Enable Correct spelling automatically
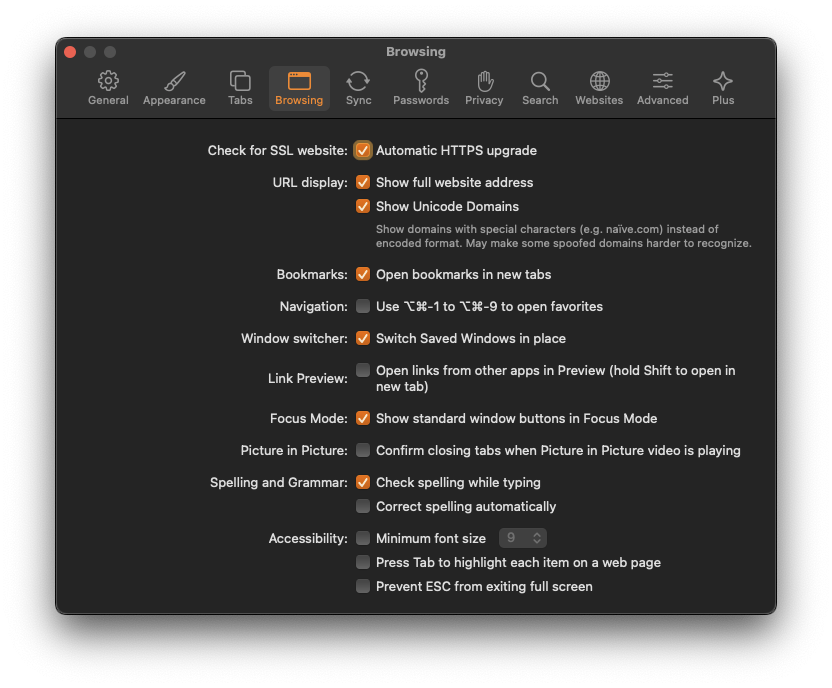 pos(363,506)
